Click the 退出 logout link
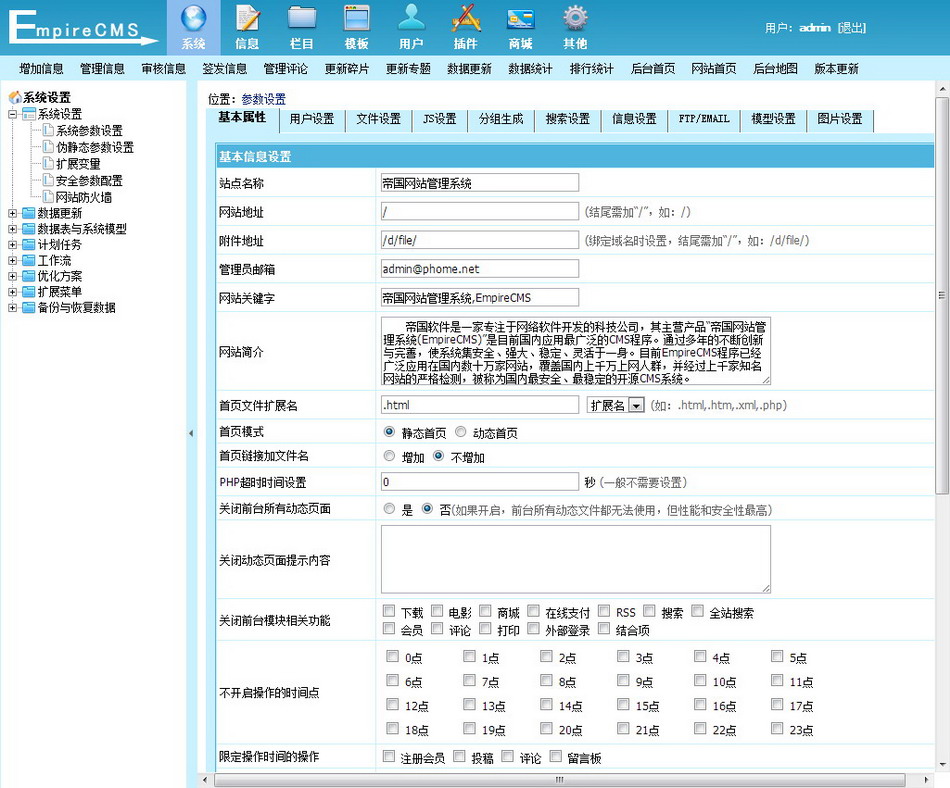 [852, 28]
